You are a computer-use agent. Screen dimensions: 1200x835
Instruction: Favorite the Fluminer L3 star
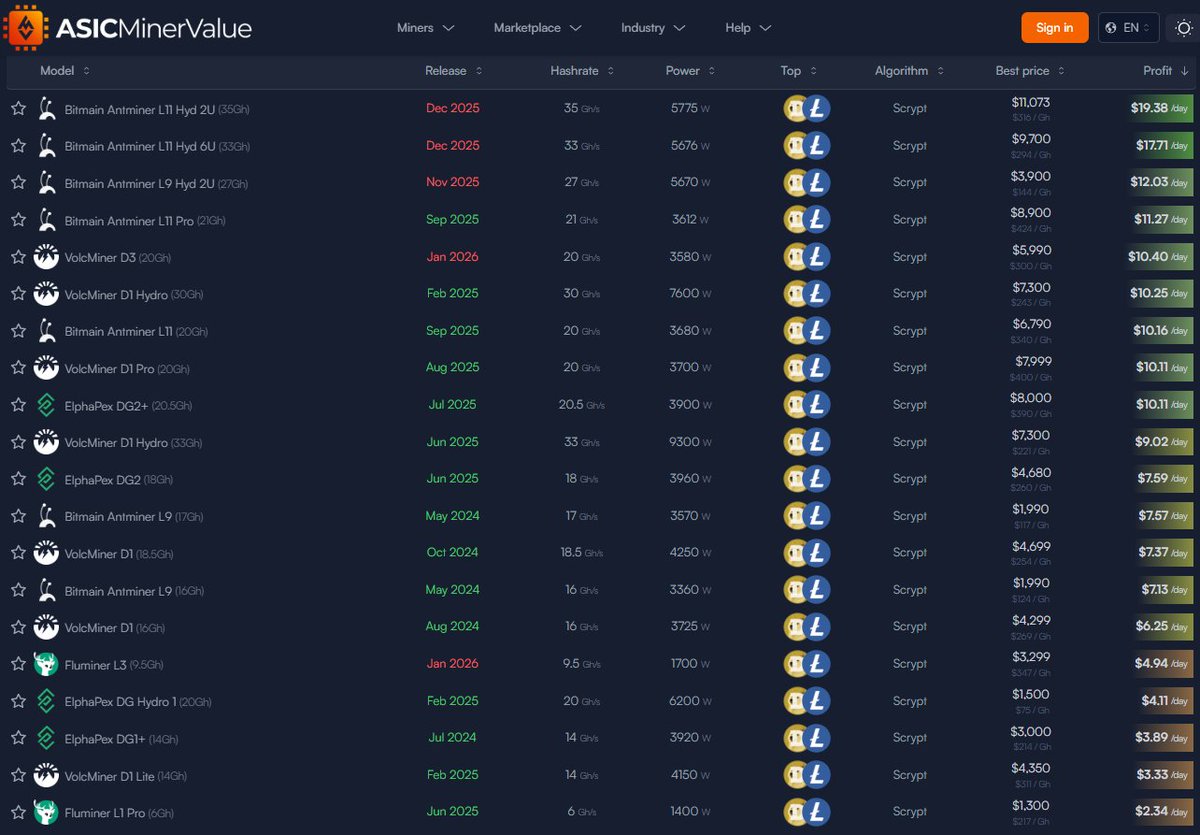[x=18, y=664]
